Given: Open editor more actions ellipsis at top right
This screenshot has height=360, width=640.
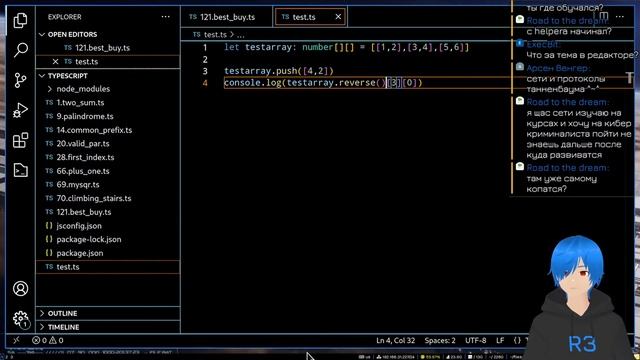Looking at the screenshot, I should (x=620, y=17).
